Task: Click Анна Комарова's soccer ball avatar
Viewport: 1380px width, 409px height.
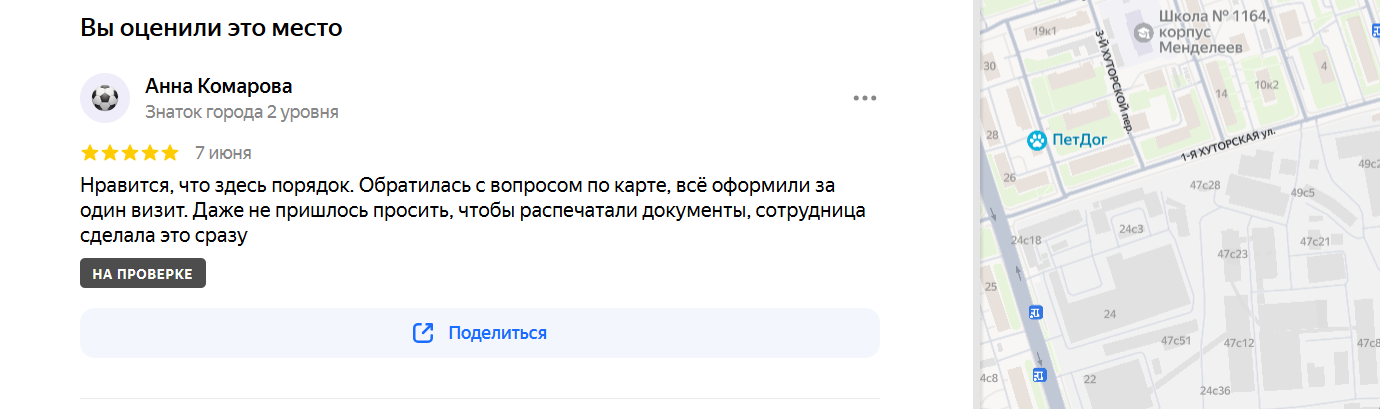Action: [105, 98]
